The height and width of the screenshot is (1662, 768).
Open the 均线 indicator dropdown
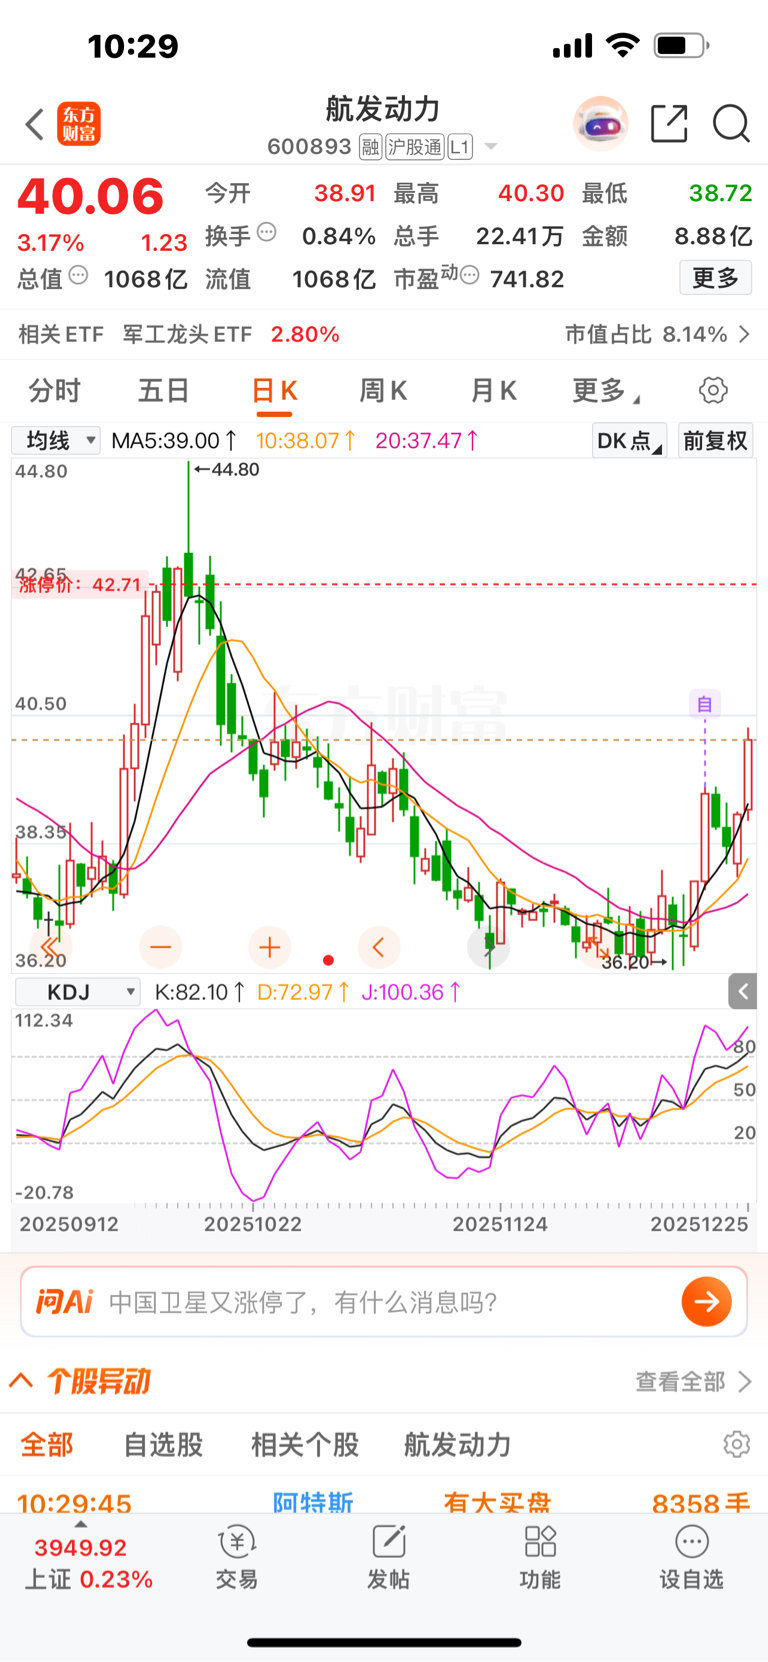[x=56, y=440]
